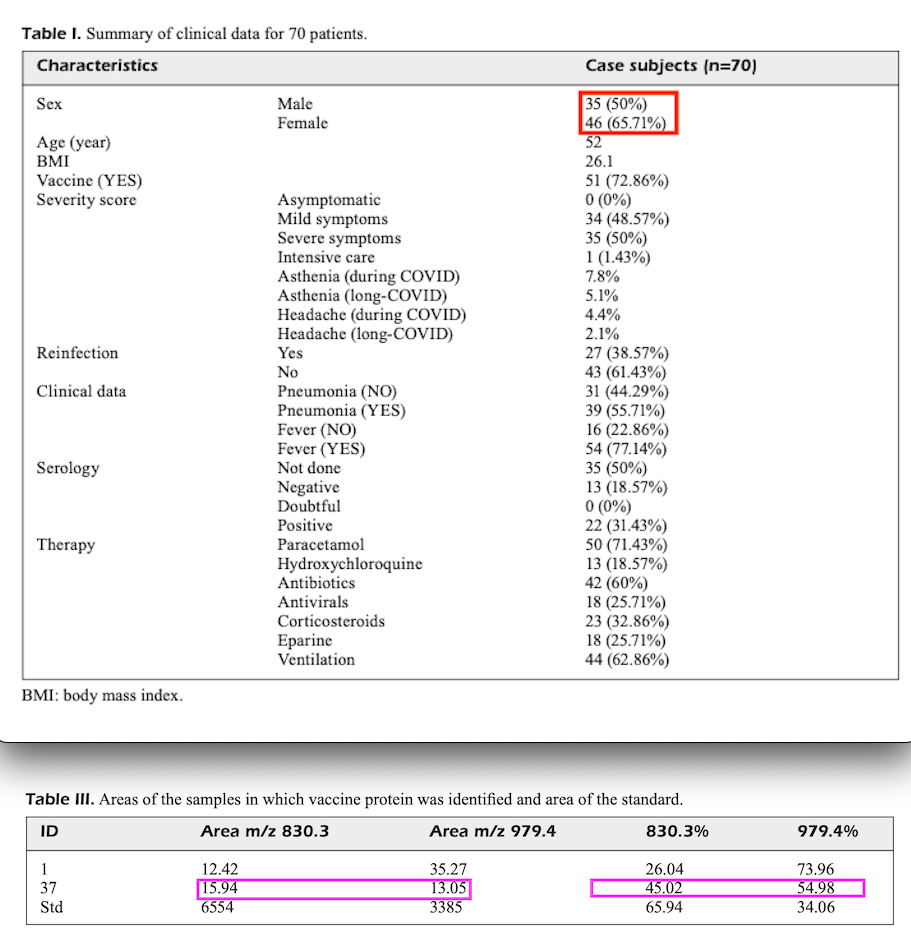Click the Table I caption title
Viewport: 911px width, 941px height.
(194, 34)
